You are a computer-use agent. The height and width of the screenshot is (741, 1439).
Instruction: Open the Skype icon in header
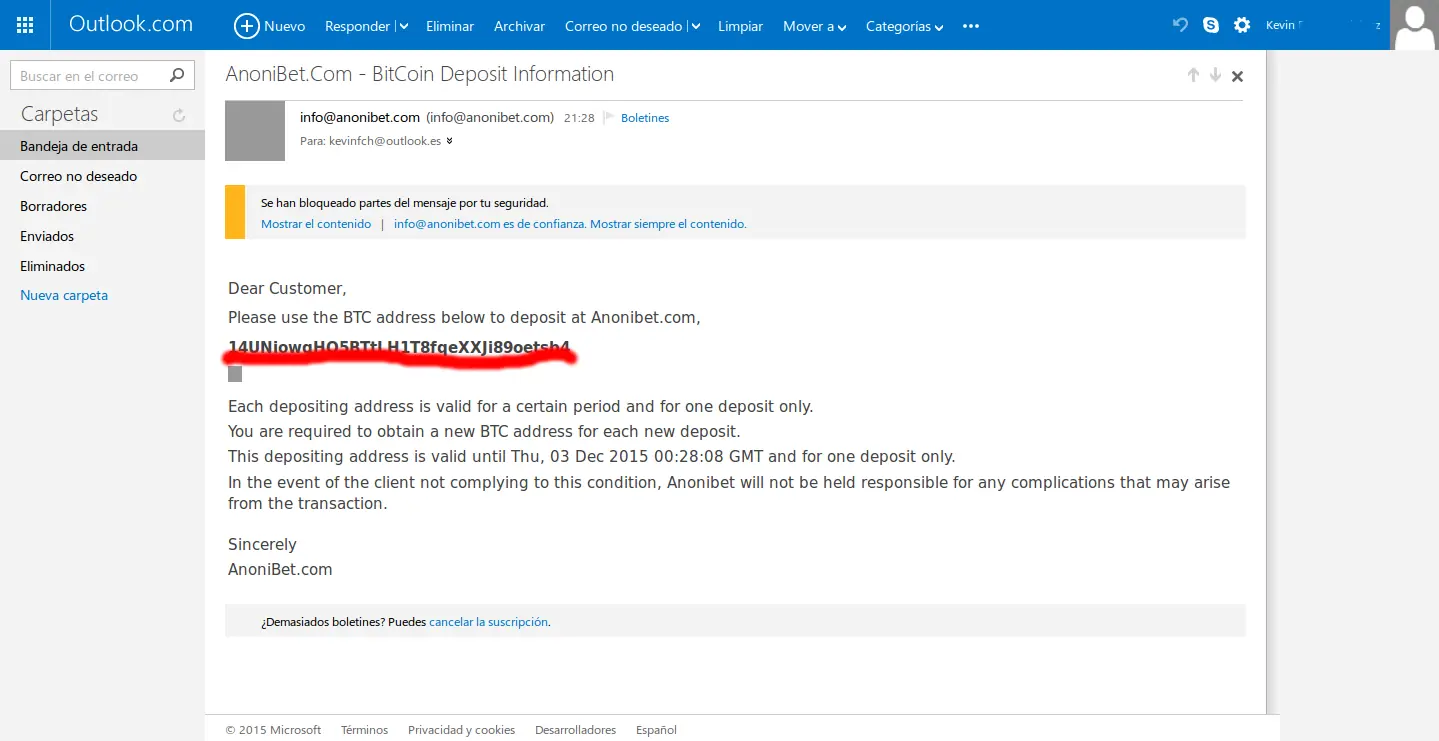(1211, 25)
